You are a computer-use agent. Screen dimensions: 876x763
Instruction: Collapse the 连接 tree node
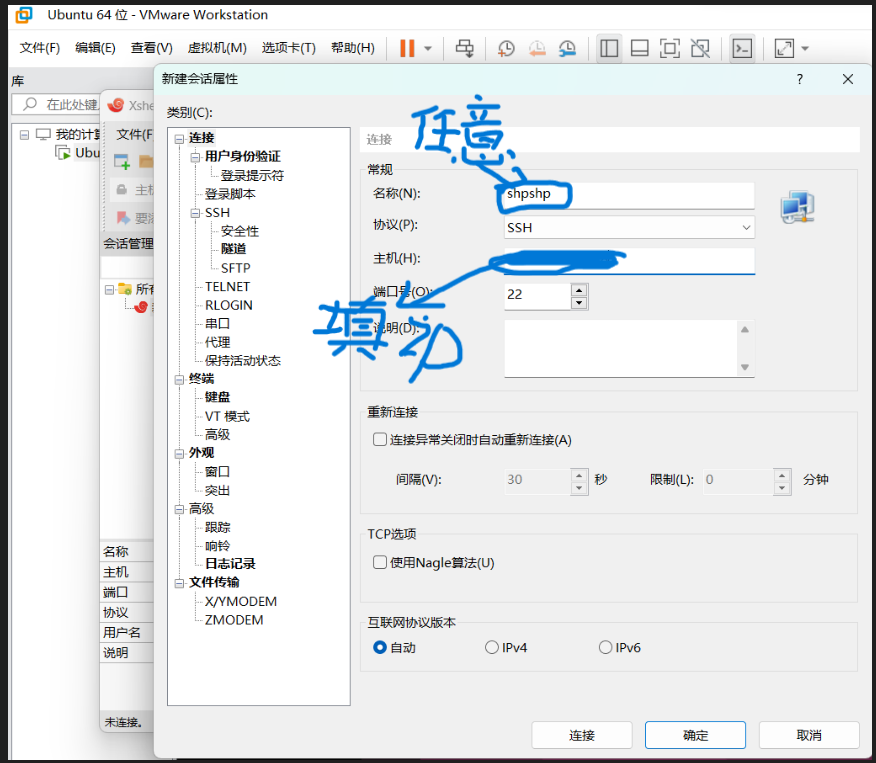pos(179,139)
